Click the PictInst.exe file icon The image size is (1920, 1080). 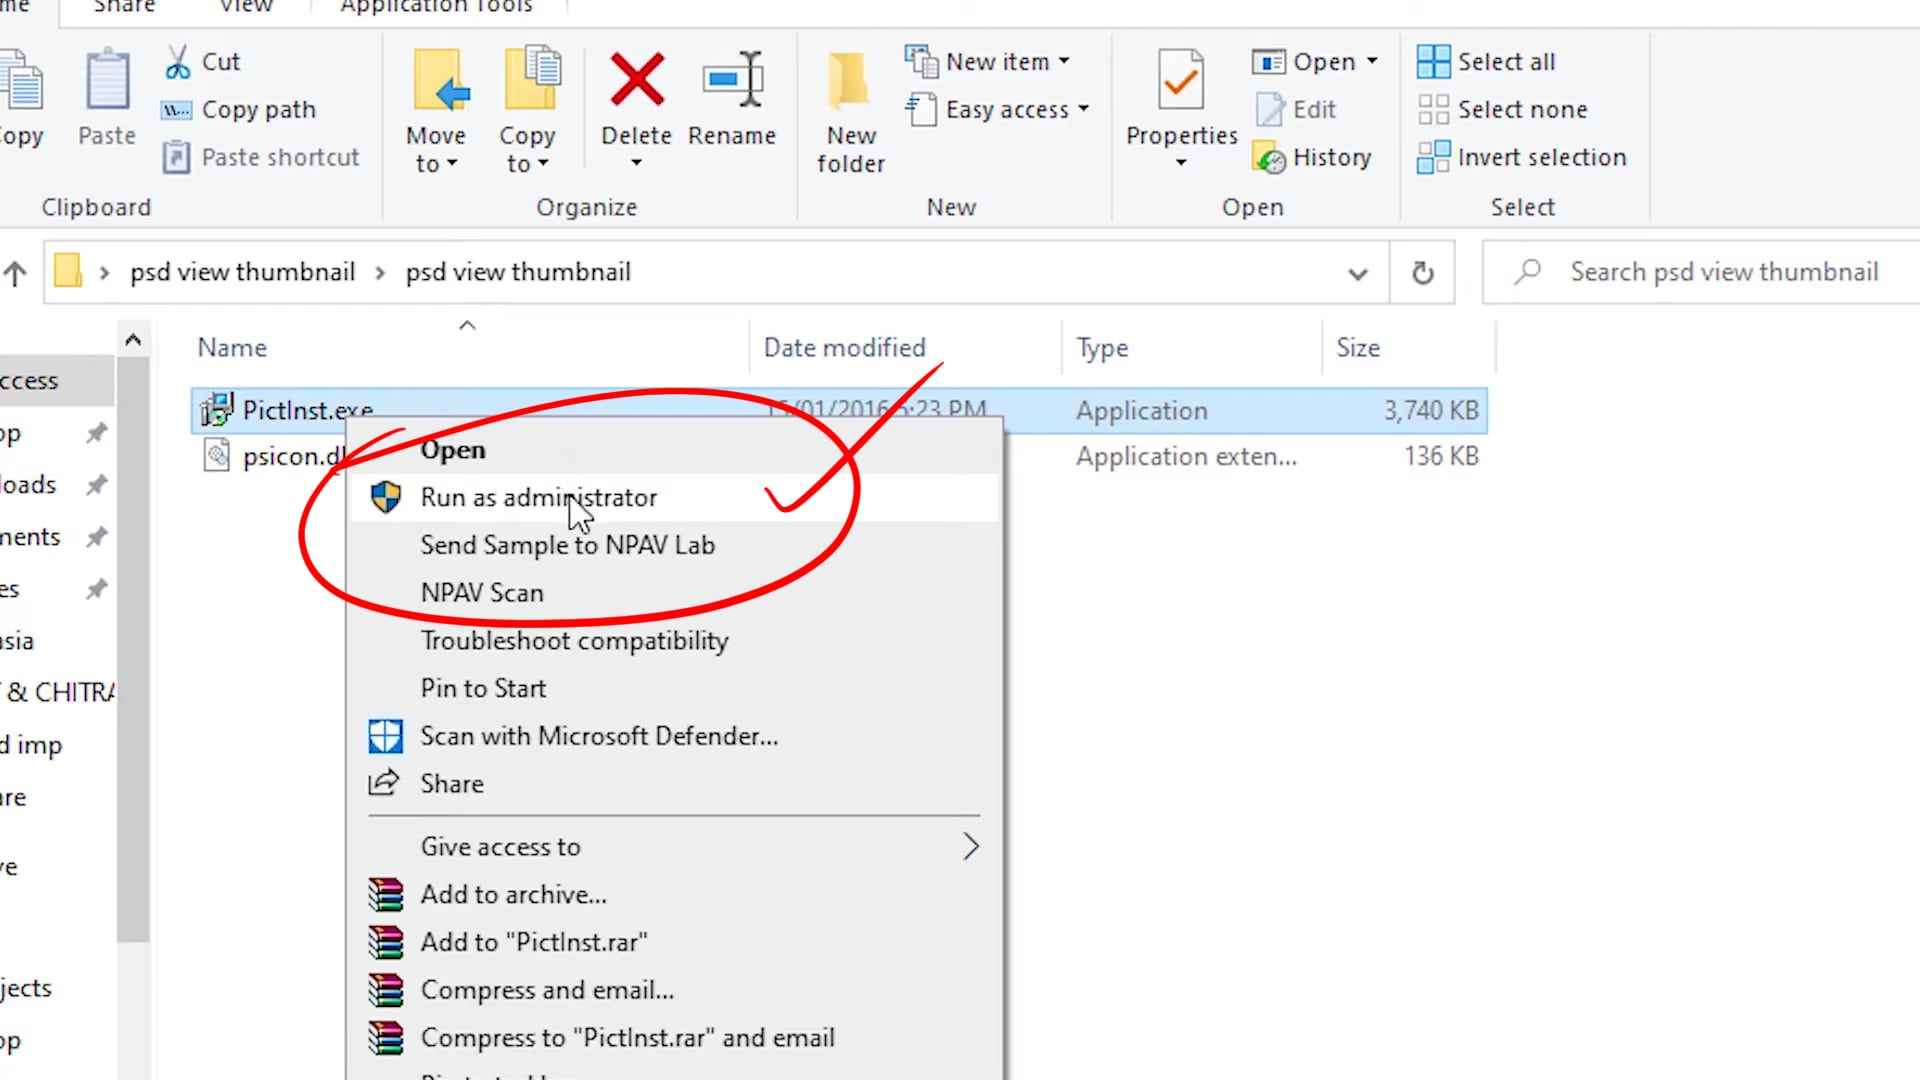[x=217, y=410]
